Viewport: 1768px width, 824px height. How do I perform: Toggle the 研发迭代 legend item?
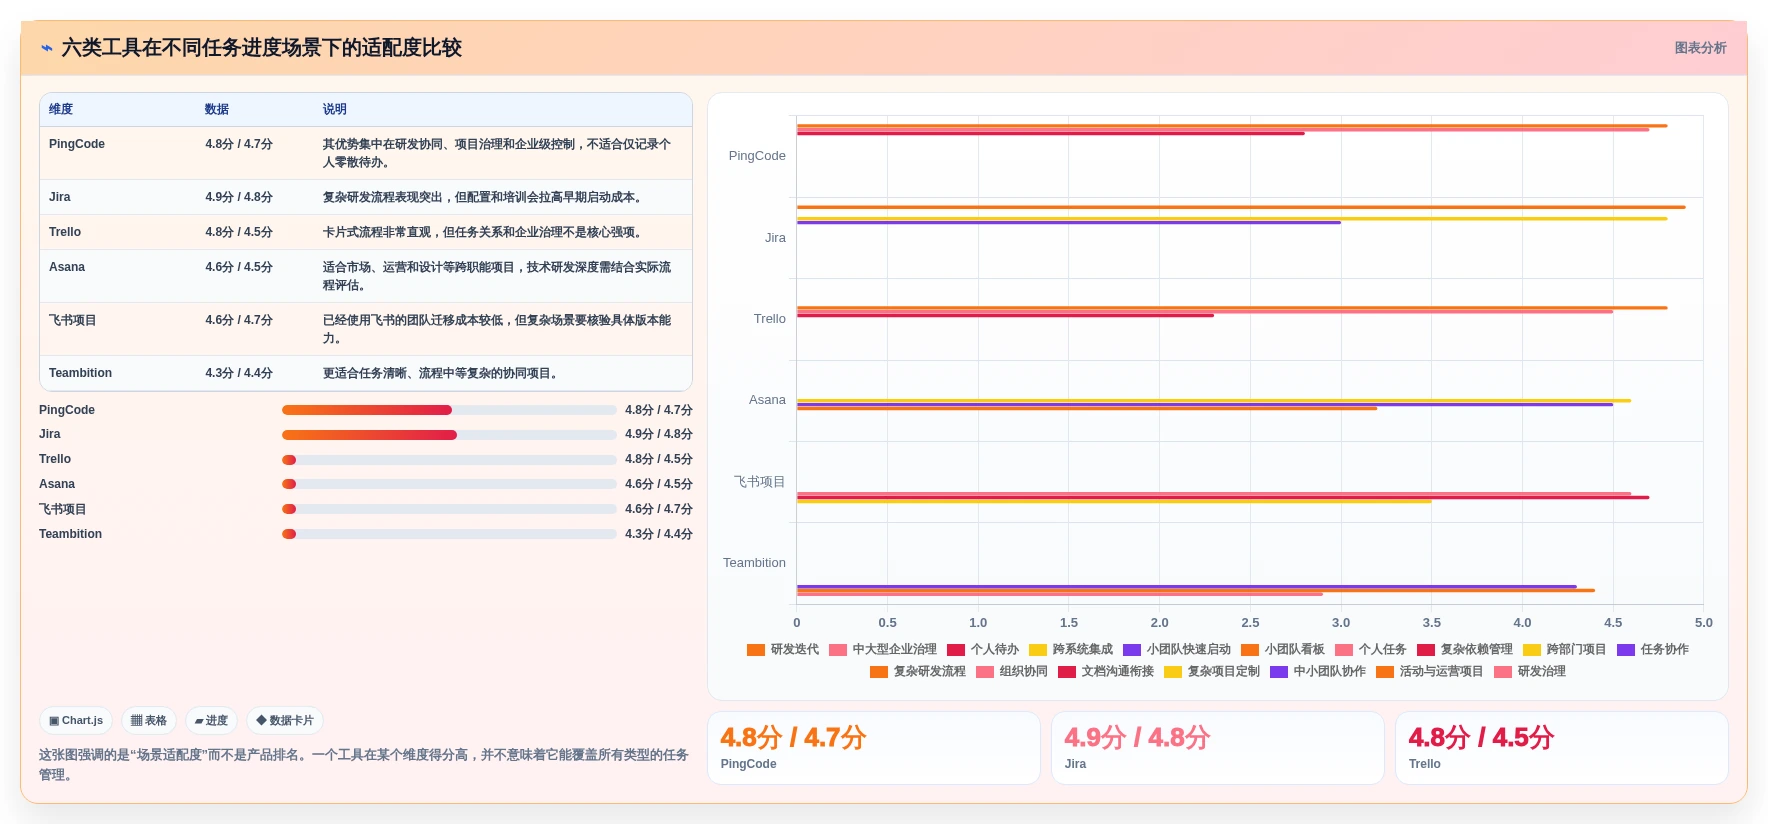point(783,649)
